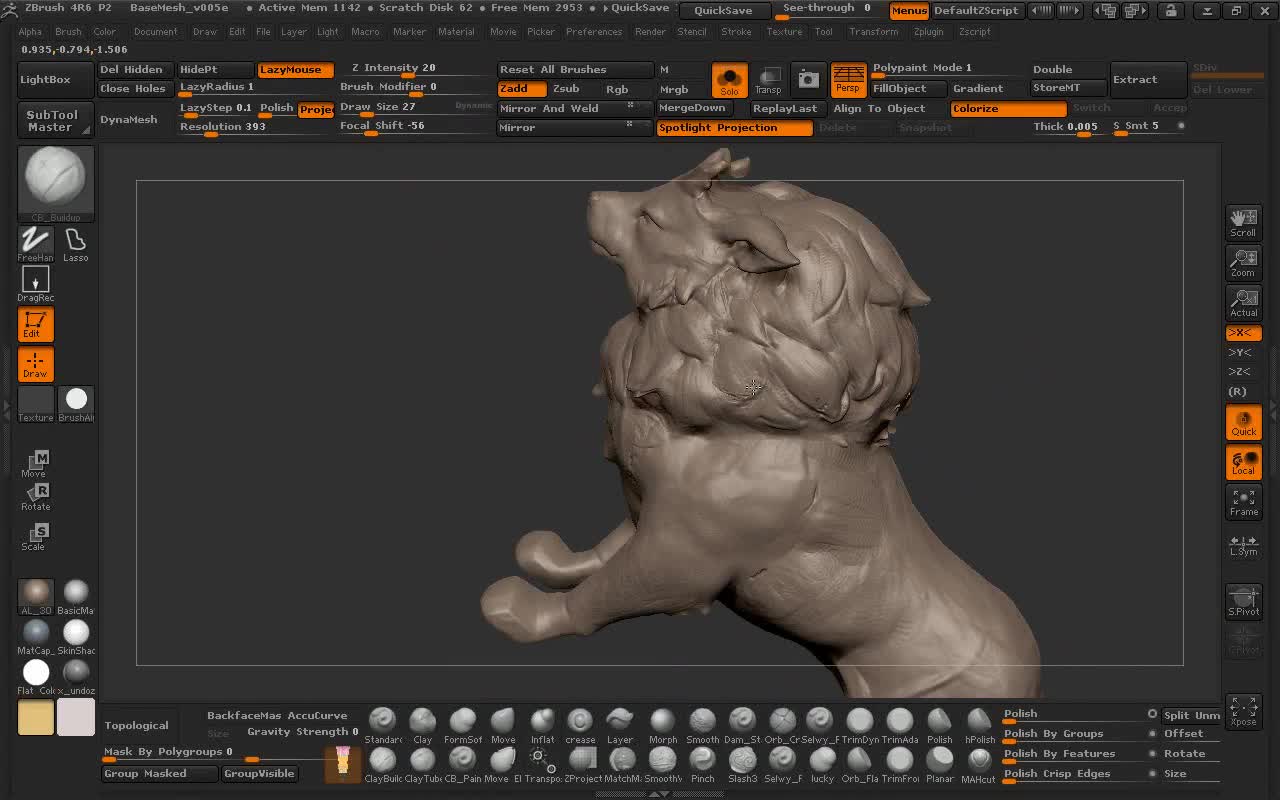
Task: Adjust the Z Intensity slider
Action: (x=414, y=69)
